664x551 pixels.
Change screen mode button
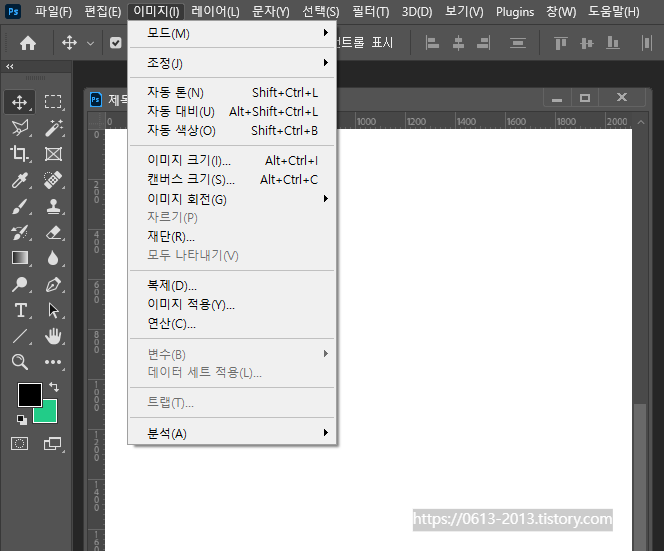53,443
